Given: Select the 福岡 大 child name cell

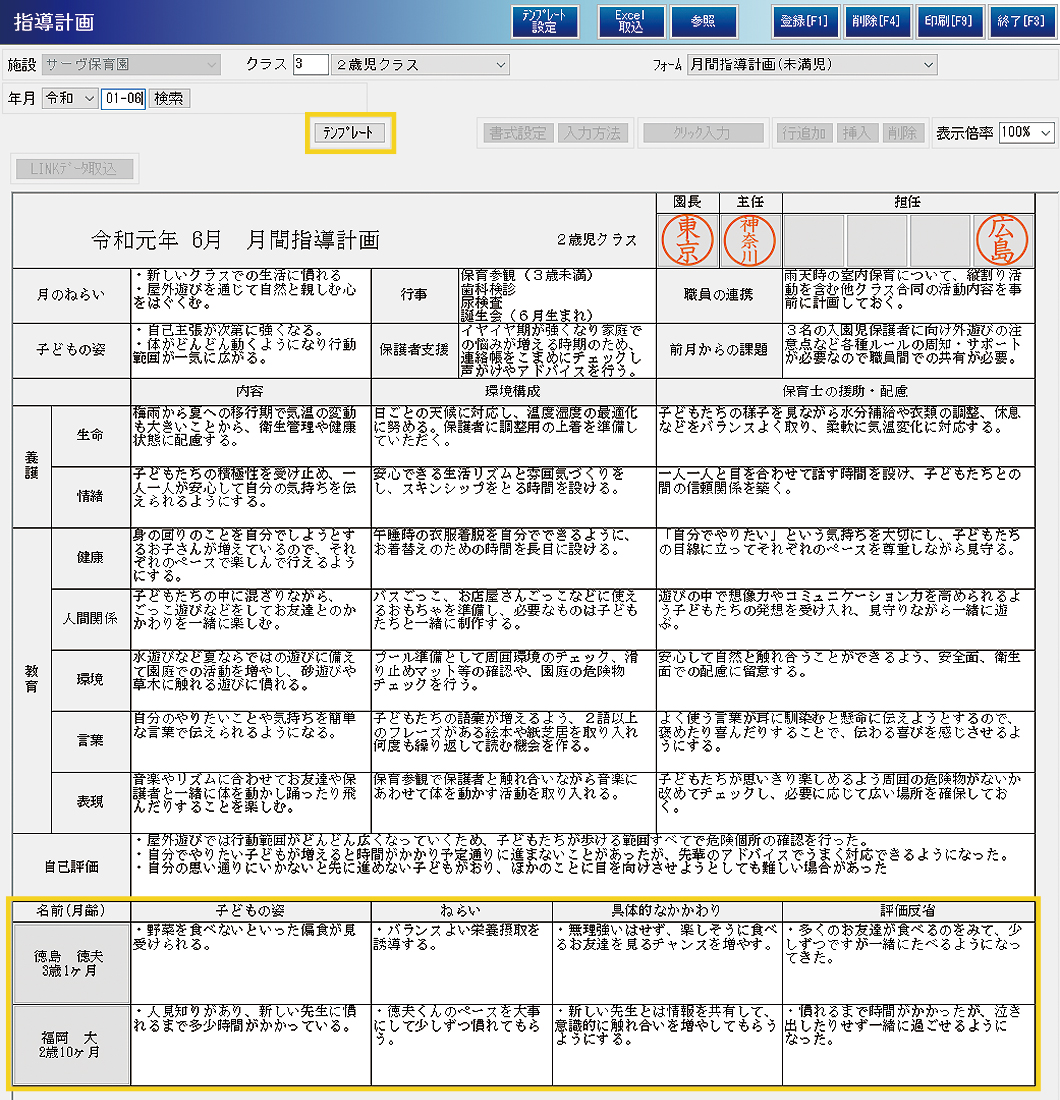Looking at the screenshot, I should (x=70, y=1044).
